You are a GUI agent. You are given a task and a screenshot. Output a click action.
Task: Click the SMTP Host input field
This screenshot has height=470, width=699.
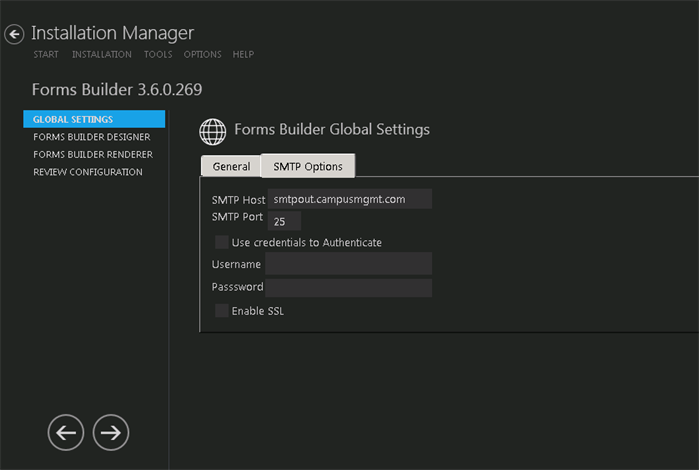(x=350, y=199)
